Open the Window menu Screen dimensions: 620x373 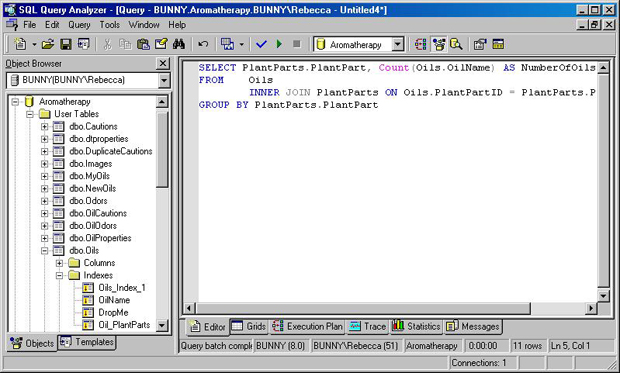[x=144, y=25]
